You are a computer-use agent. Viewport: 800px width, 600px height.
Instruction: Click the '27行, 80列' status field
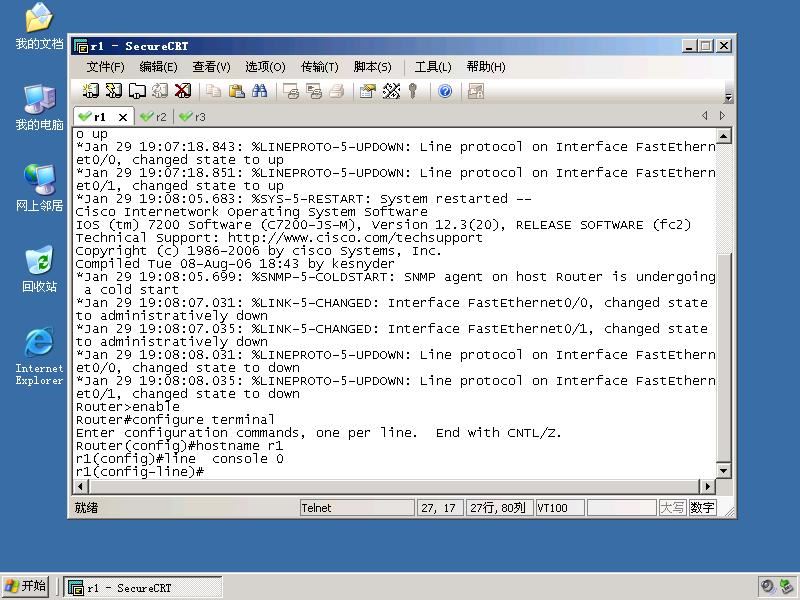click(x=499, y=508)
